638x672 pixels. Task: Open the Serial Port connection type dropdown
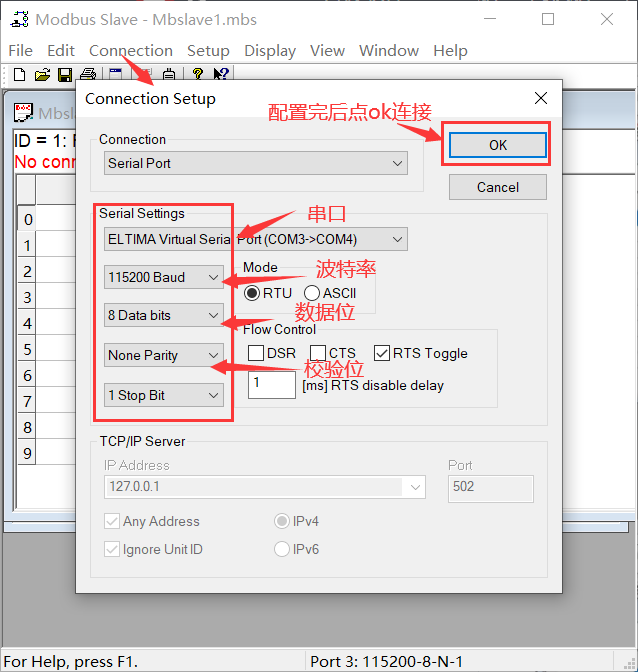pyautogui.click(x=256, y=163)
